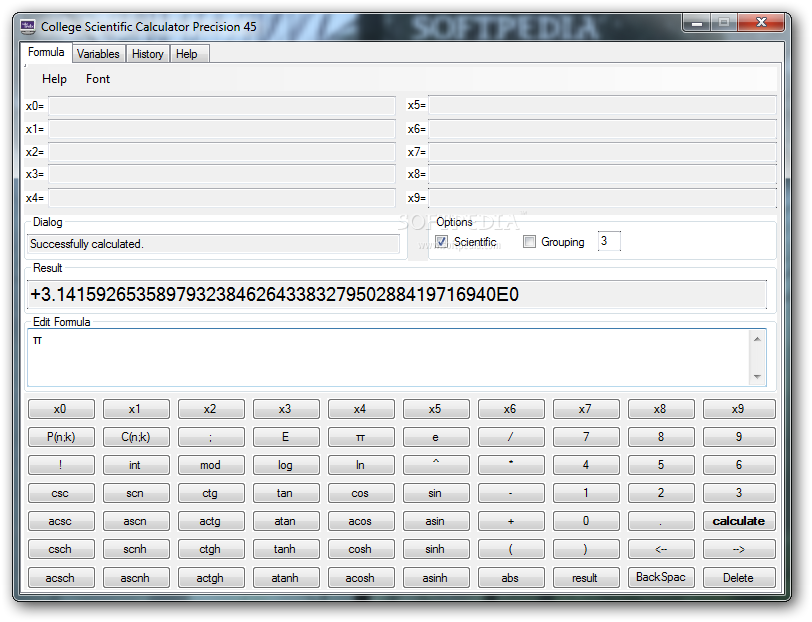Image resolution: width=812 pixels, height=622 pixels.
Task: Click the sin function button
Action: (436, 493)
